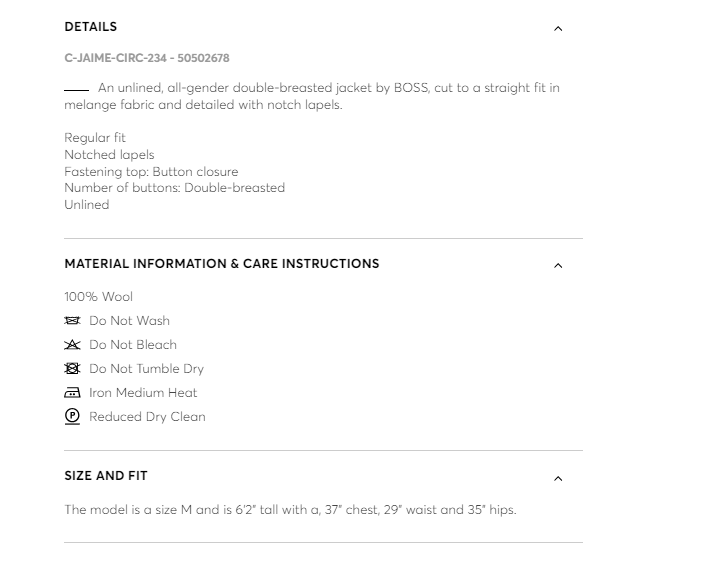Click the Regular fit line

(95, 138)
